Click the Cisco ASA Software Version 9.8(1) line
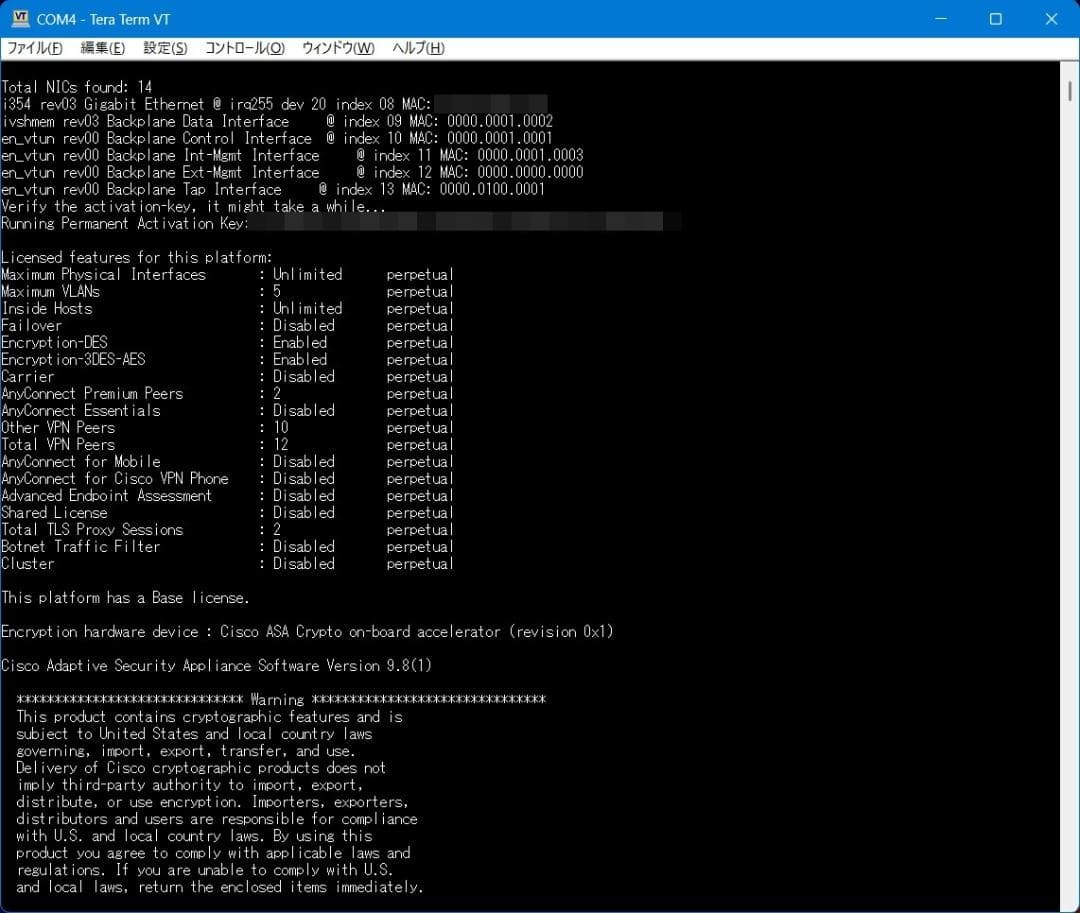The height and width of the screenshot is (913, 1080). [x=215, y=665]
